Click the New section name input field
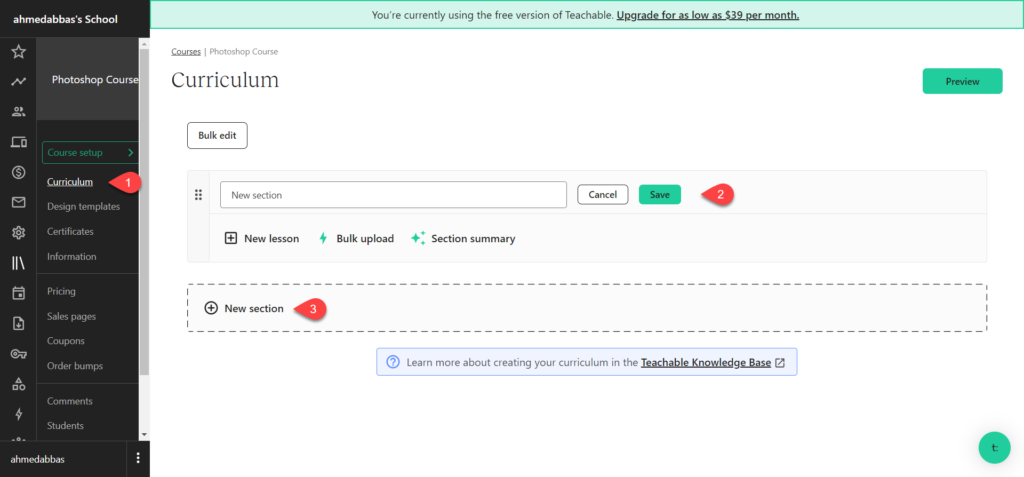 click(x=393, y=195)
